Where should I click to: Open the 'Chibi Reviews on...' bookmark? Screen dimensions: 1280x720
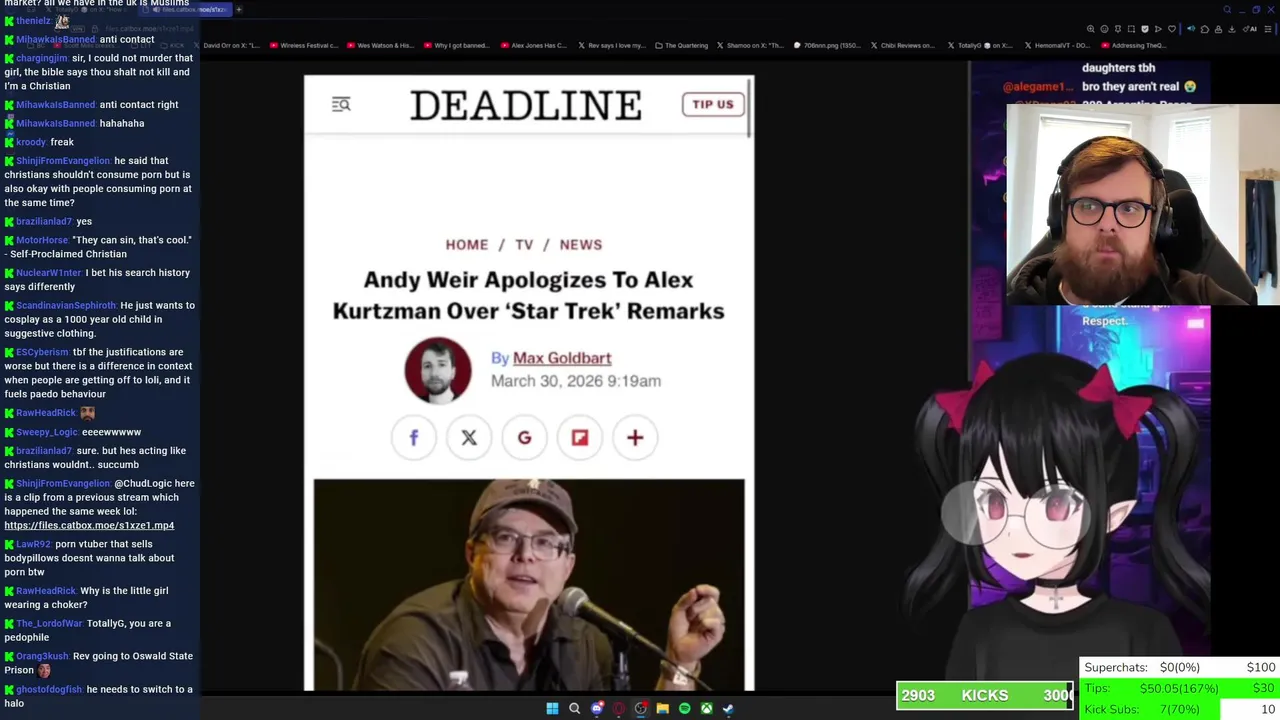(903, 45)
